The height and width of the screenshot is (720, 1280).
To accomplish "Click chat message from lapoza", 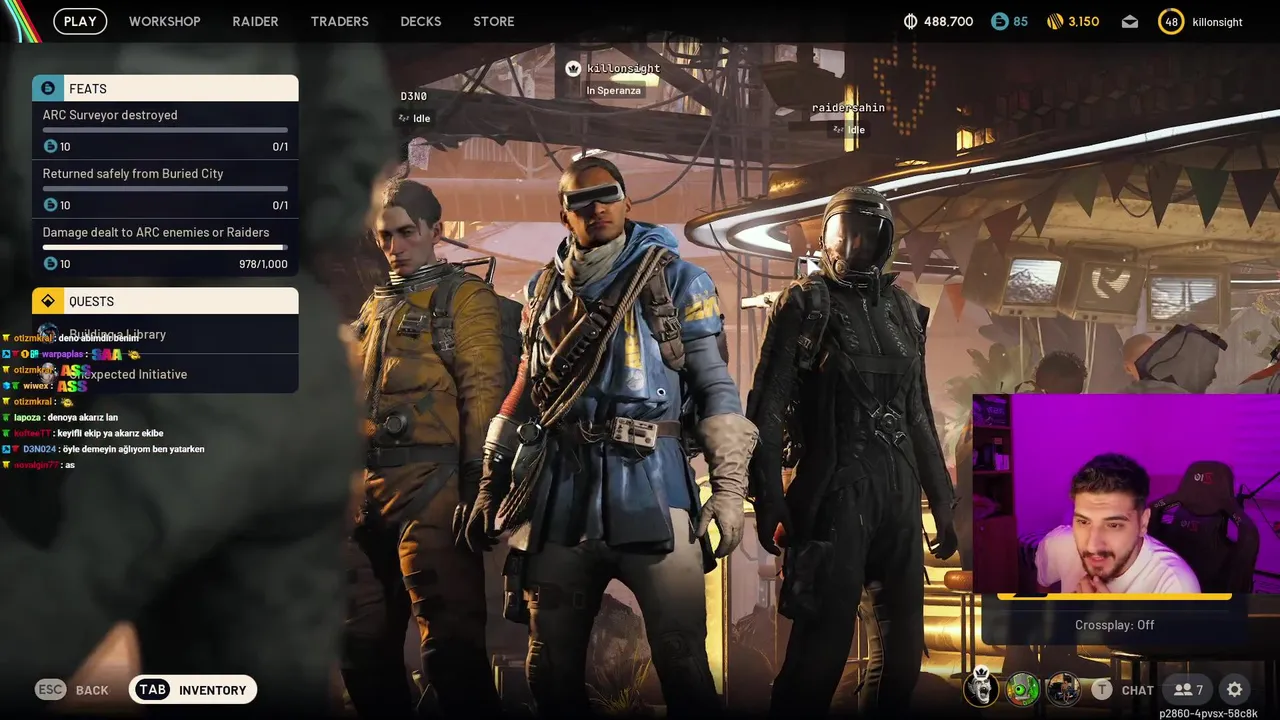I will 66,417.
